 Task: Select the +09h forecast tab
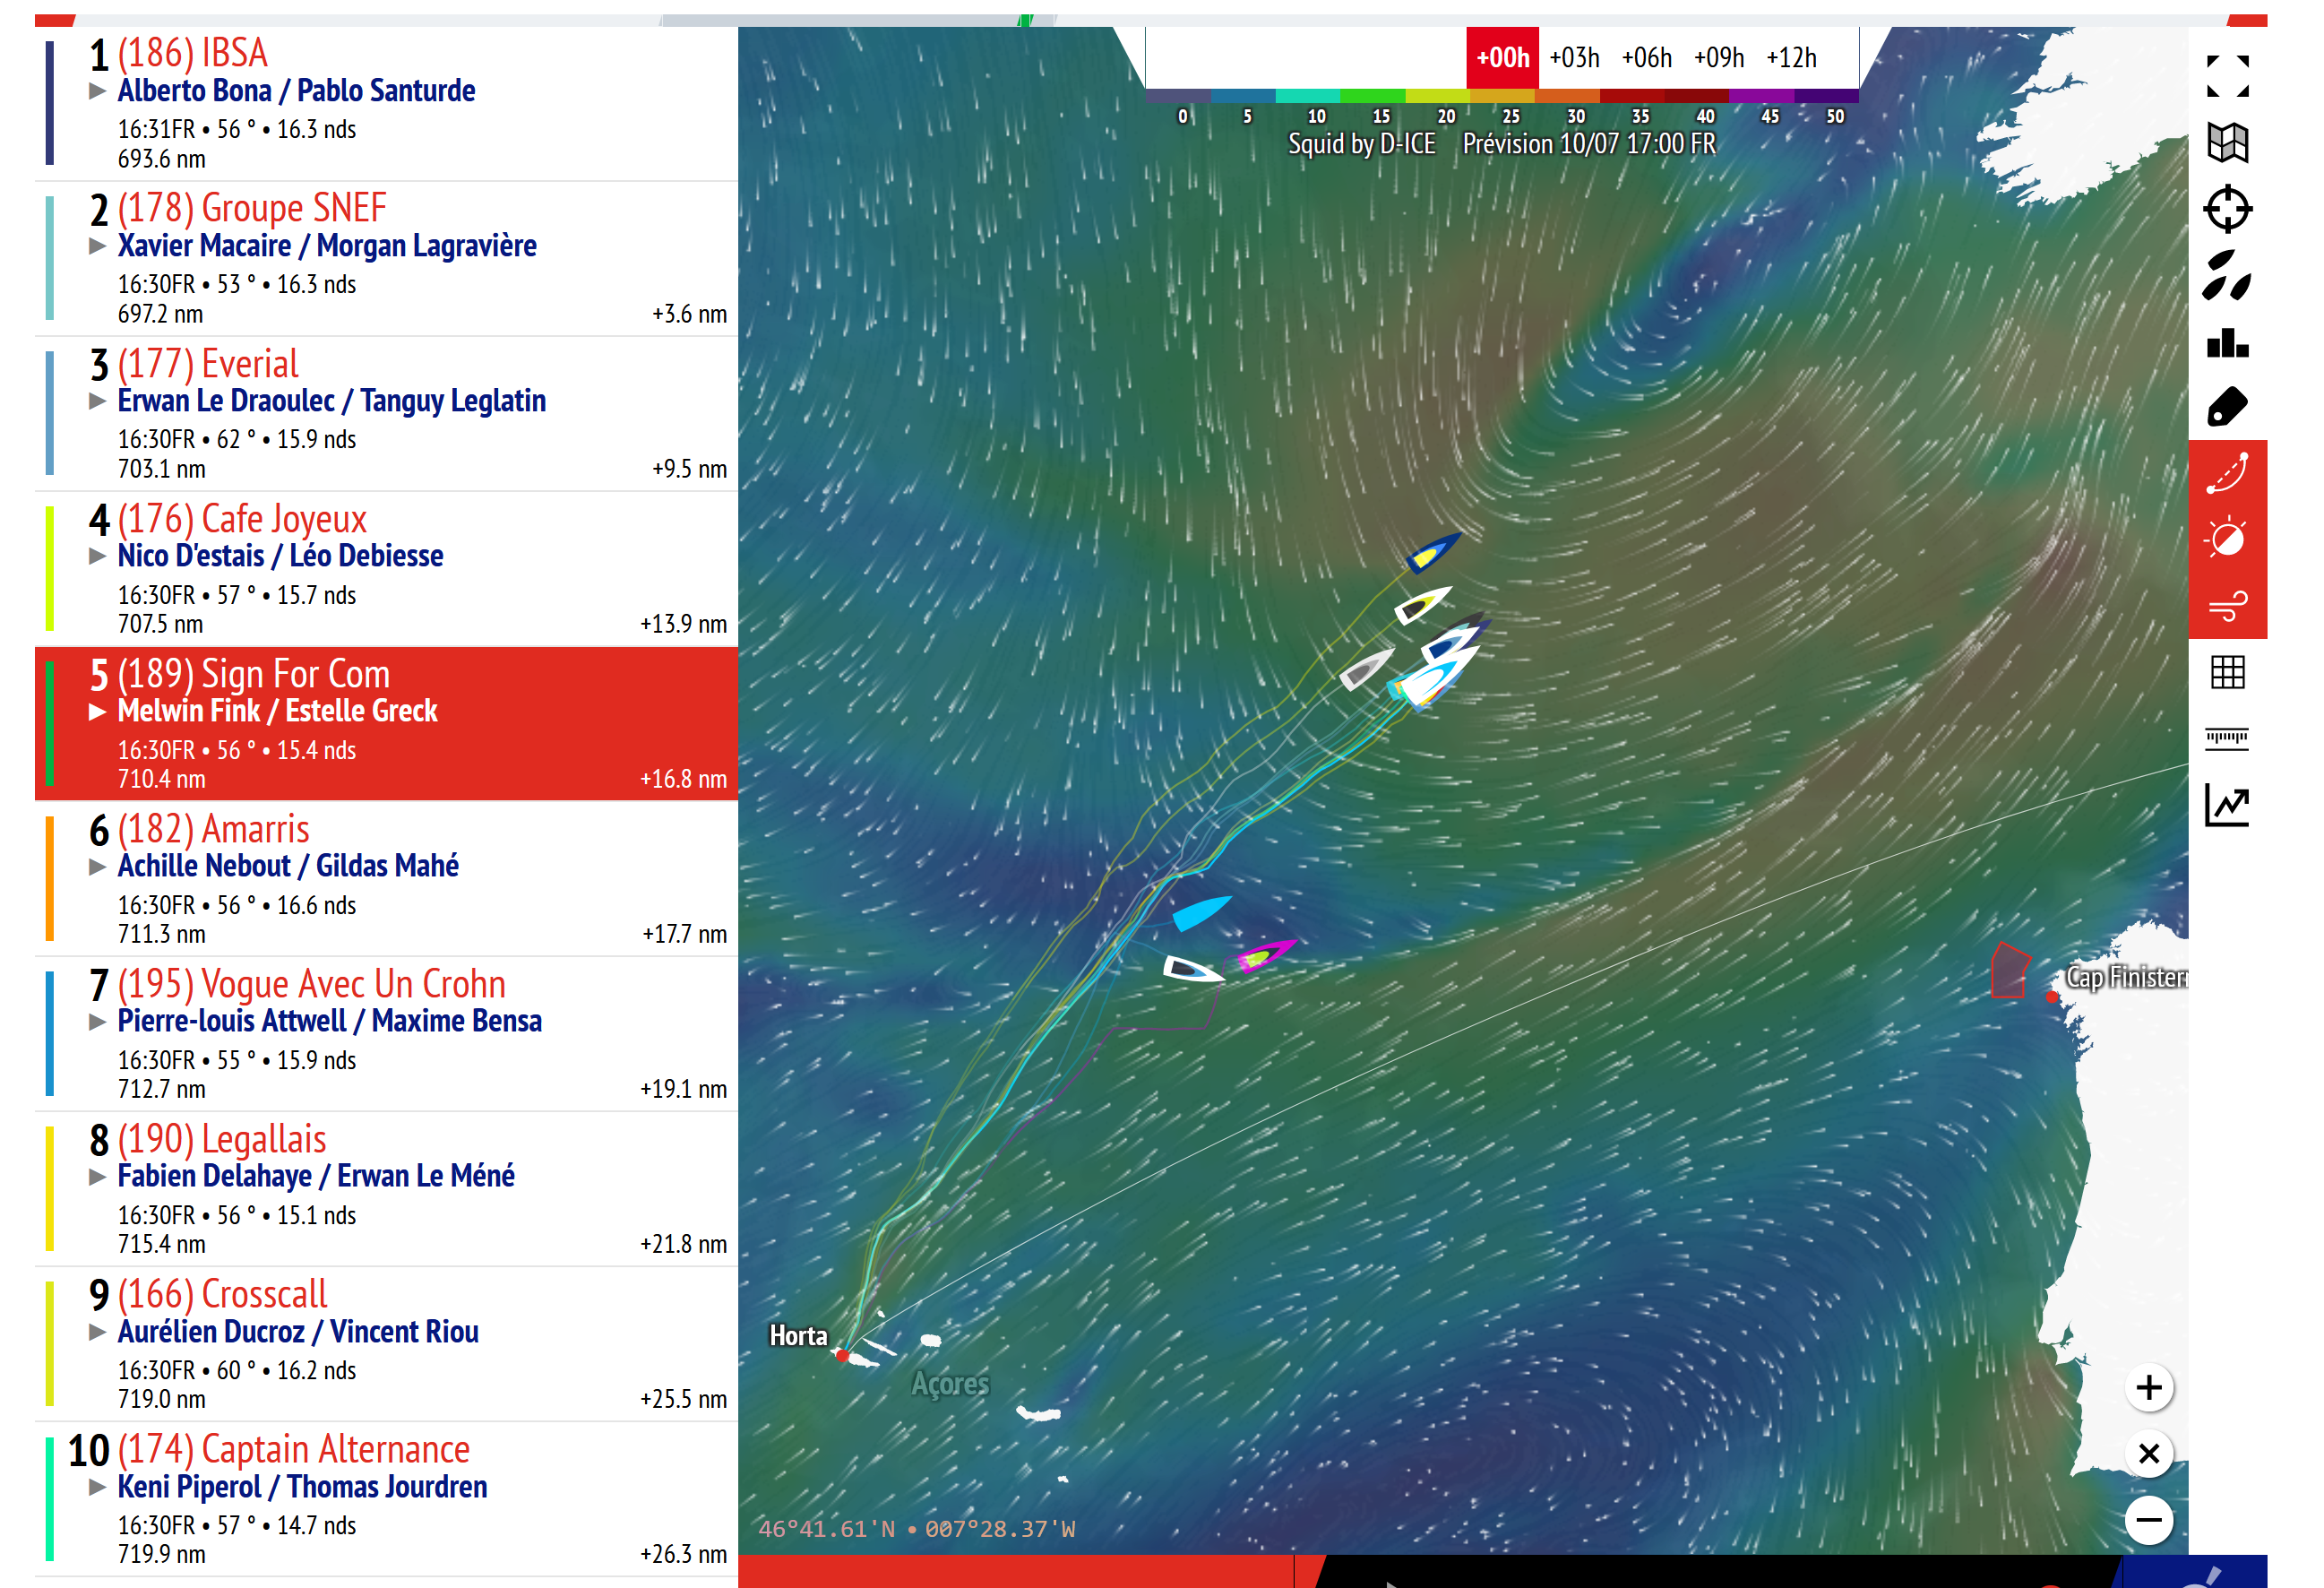[1718, 58]
